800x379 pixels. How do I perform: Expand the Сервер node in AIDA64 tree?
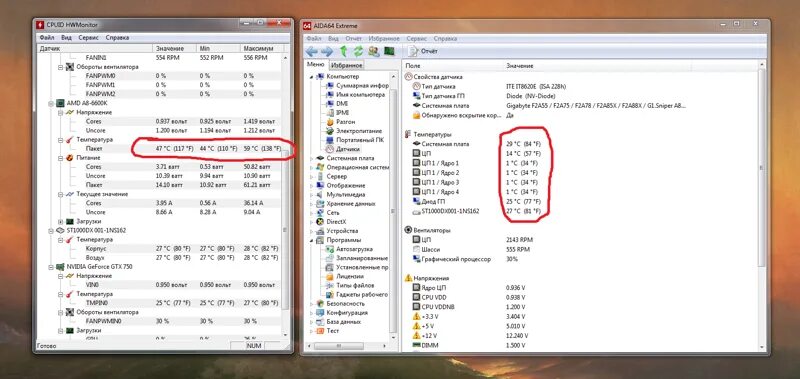click(x=313, y=176)
